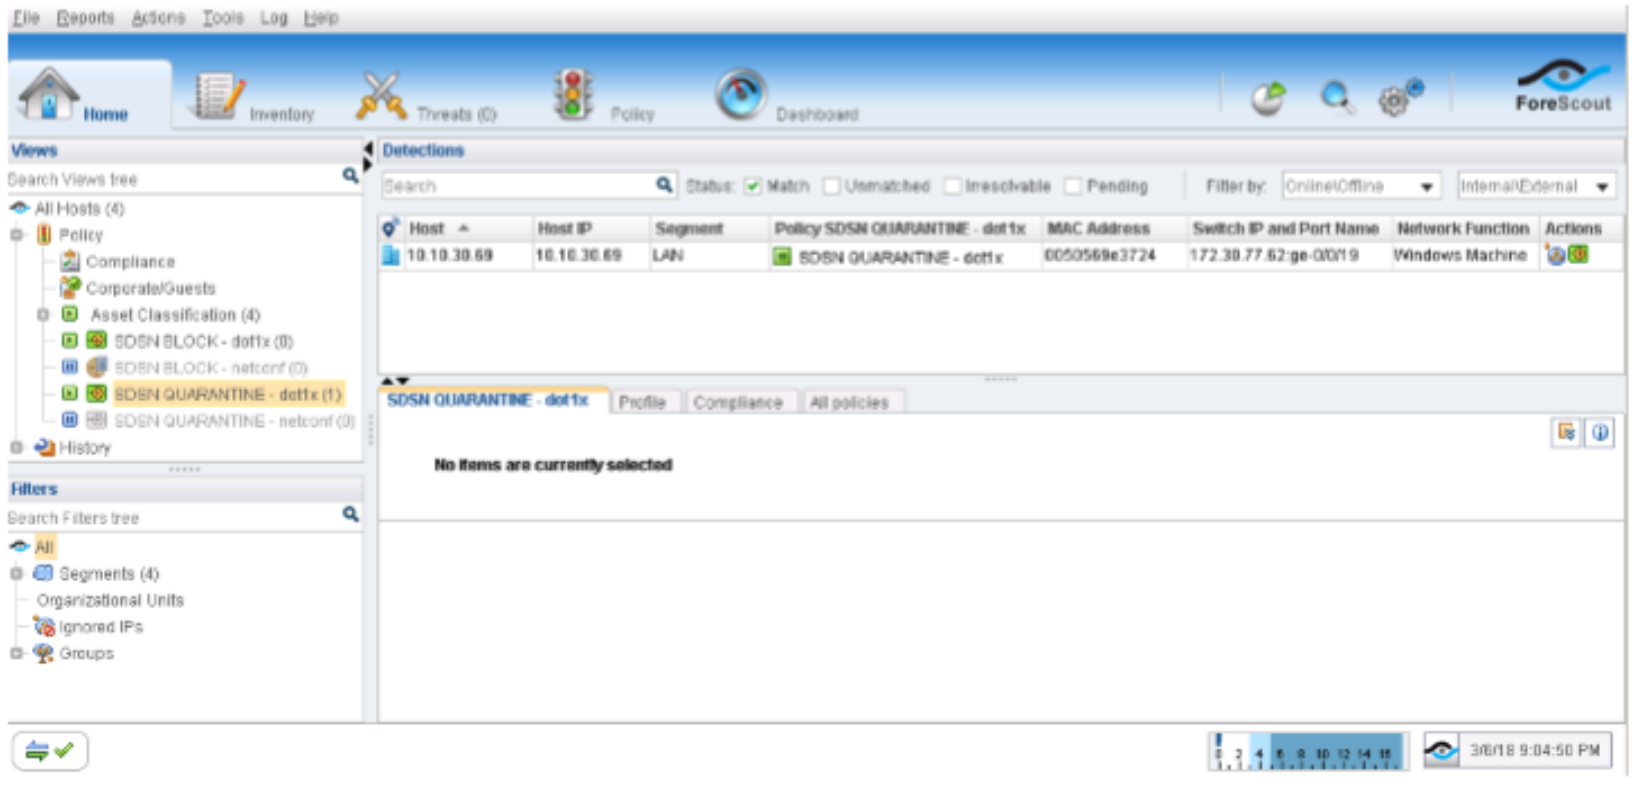Select the Ignored IPs filter
This screenshot has width=1632, height=790.
(x=101, y=627)
